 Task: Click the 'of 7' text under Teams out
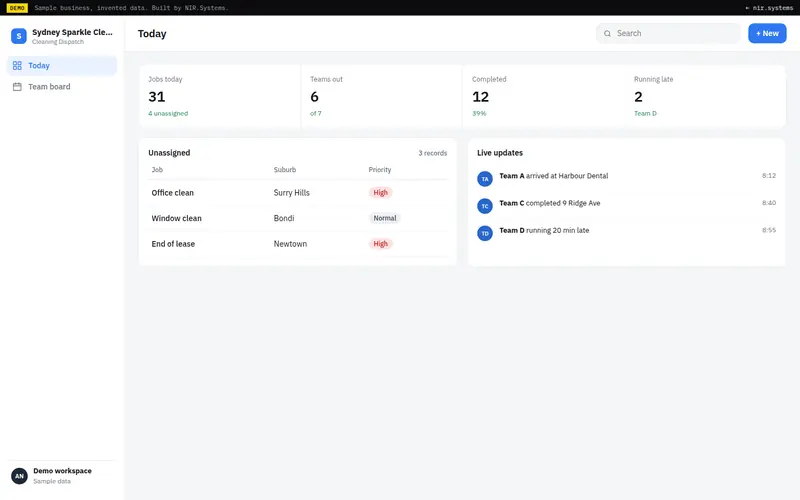[x=316, y=113]
